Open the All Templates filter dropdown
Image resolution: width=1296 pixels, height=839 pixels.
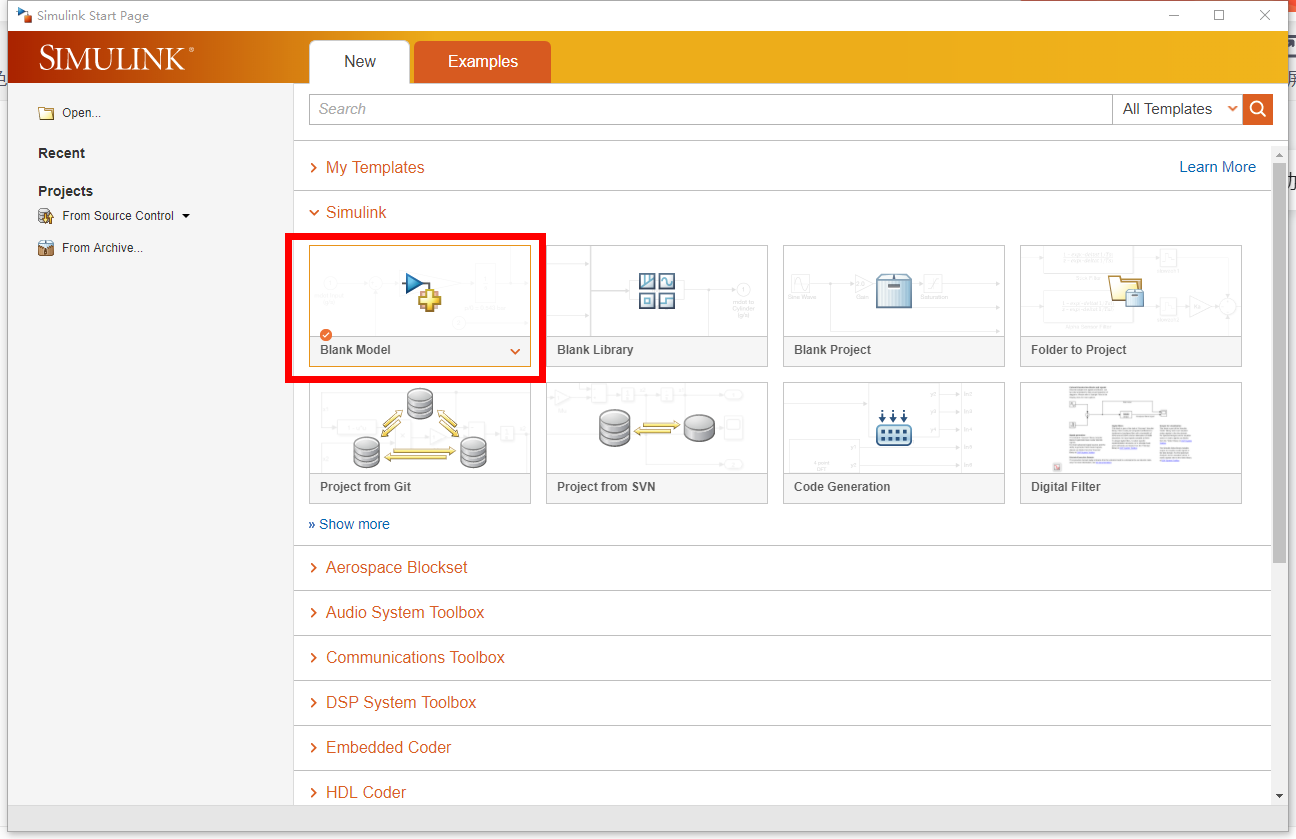pyautogui.click(x=1178, y=109)
